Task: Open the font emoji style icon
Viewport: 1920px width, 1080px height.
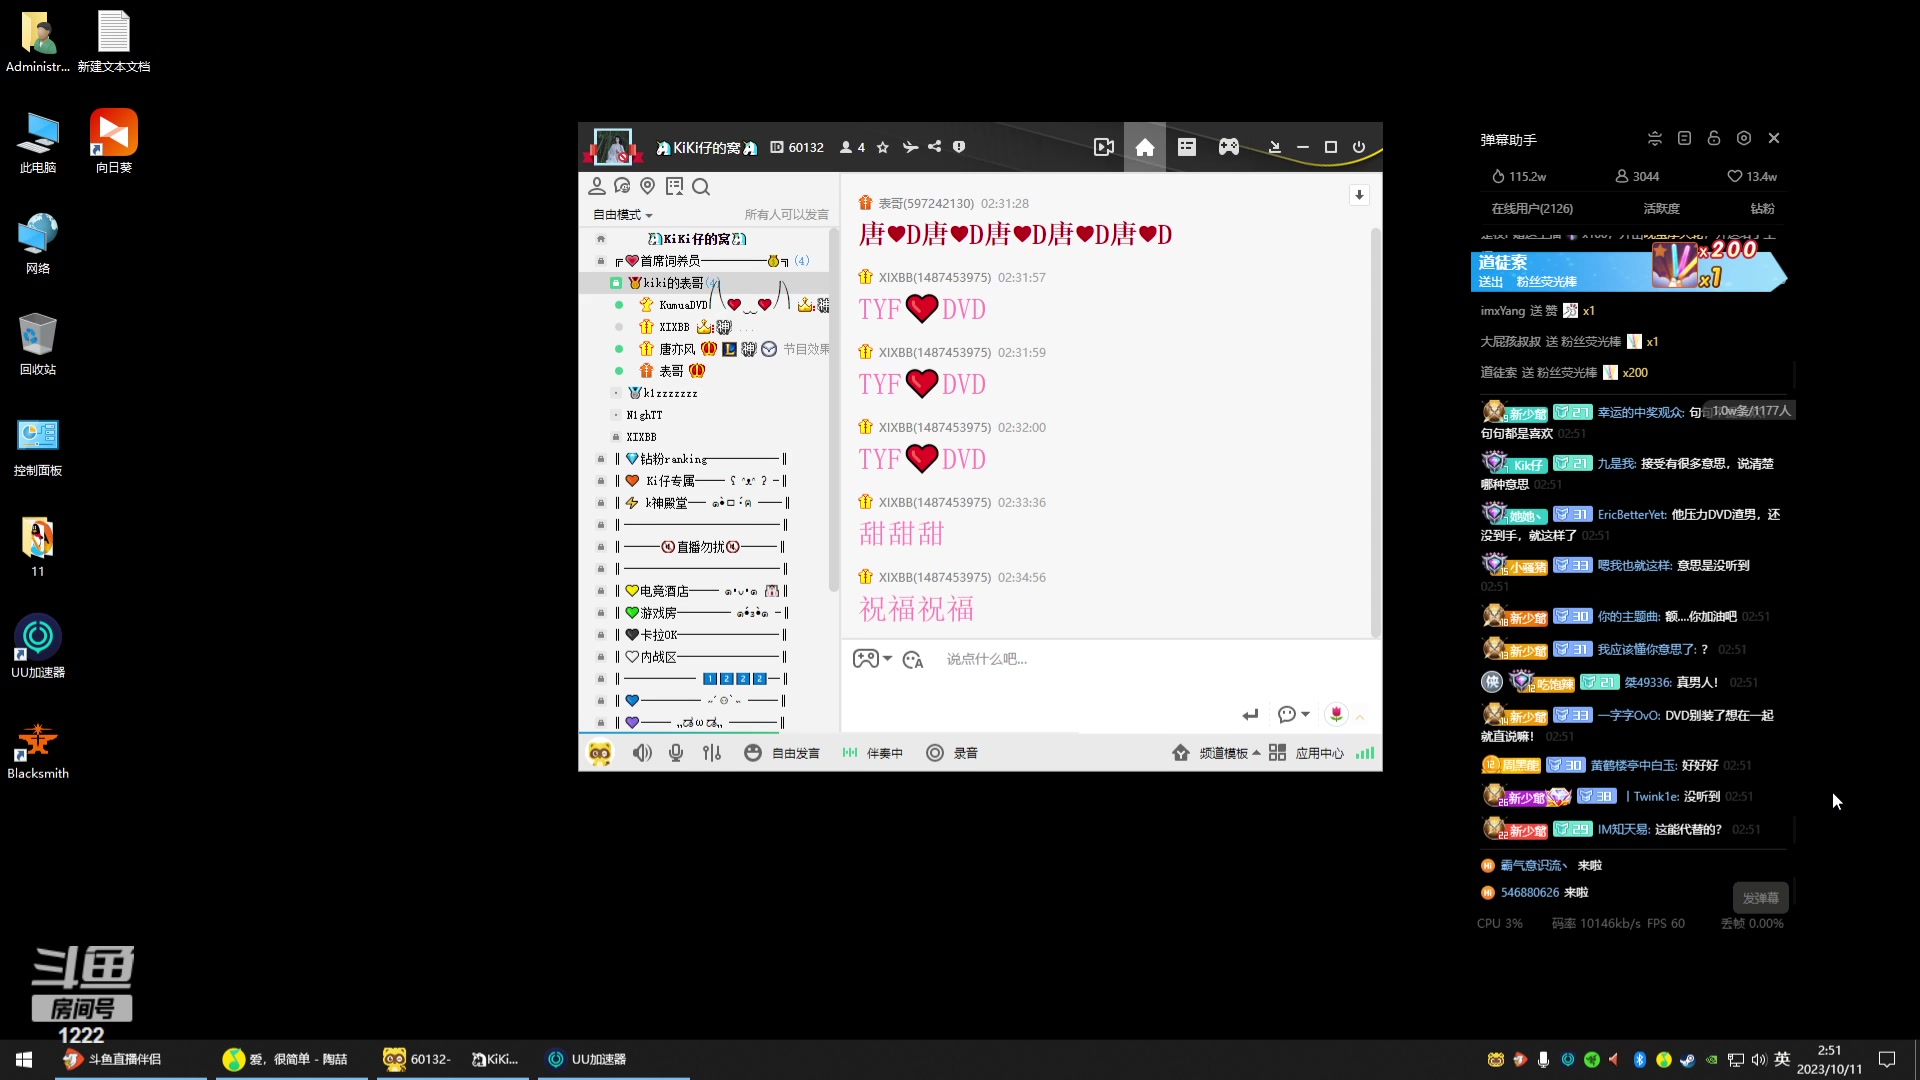Action: pyautogui.click(x=913, y=659)
